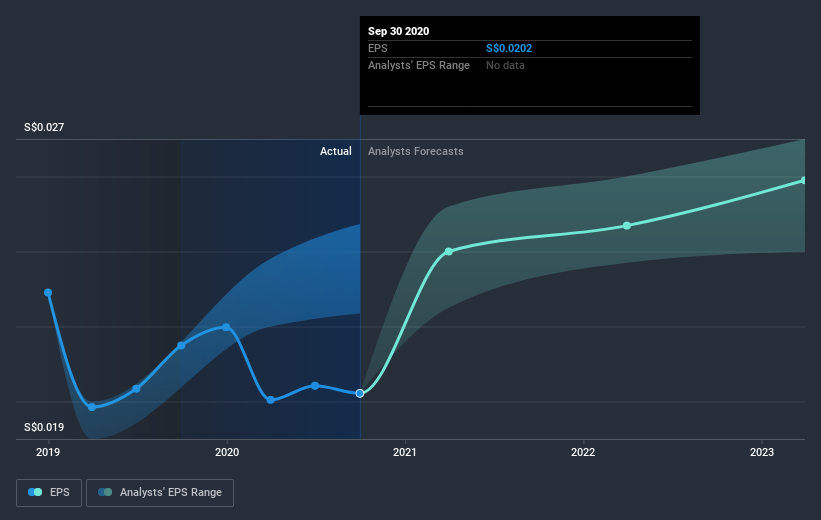The image size is (821, 520).
Task: Toggle the Analysts' EPS Range legend
Action: pyautogui.click(x=160, y=493)
